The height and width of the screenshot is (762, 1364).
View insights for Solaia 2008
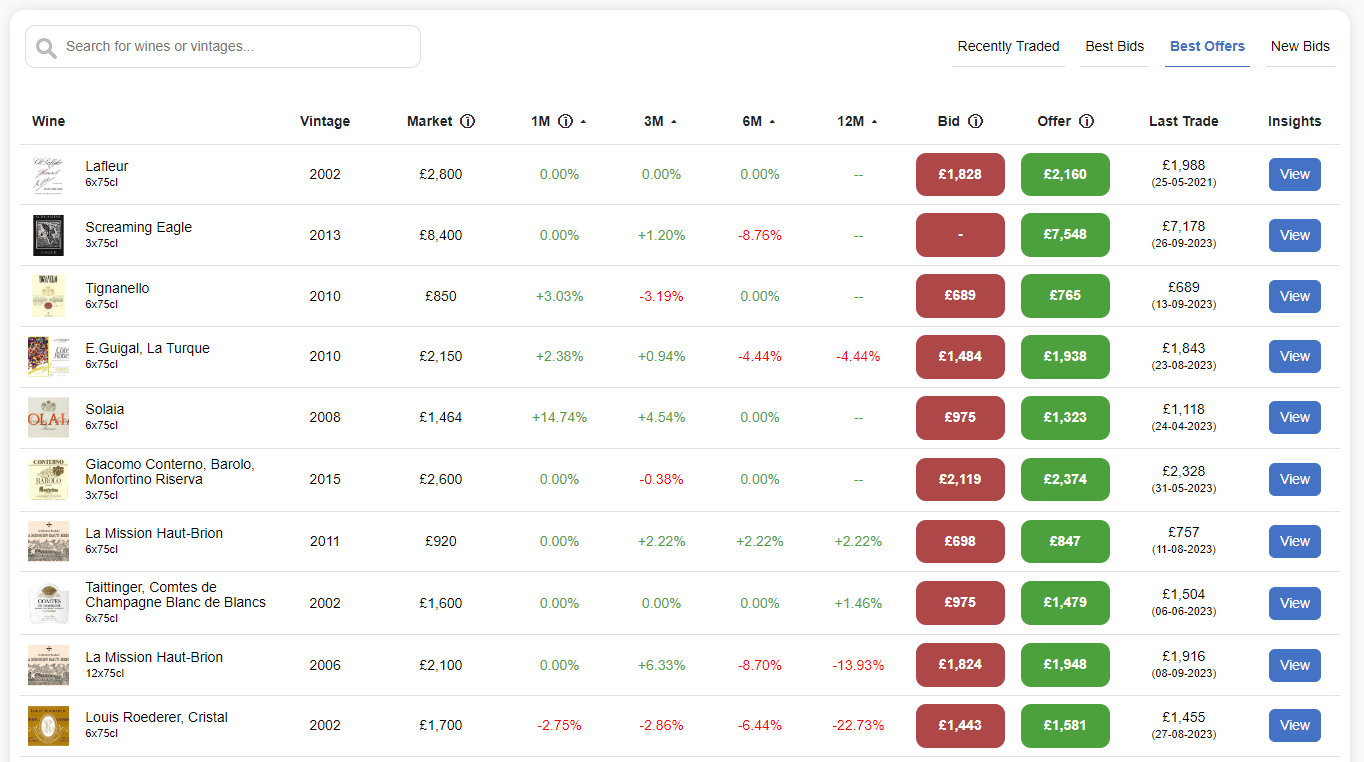1294,417
